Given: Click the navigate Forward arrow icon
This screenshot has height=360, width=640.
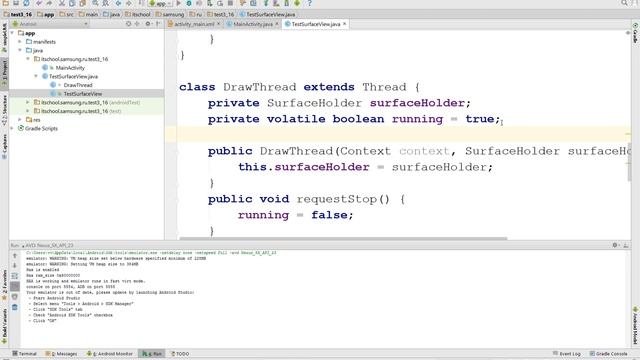Looking at the screenshot, I should click(x=129, y=3).
